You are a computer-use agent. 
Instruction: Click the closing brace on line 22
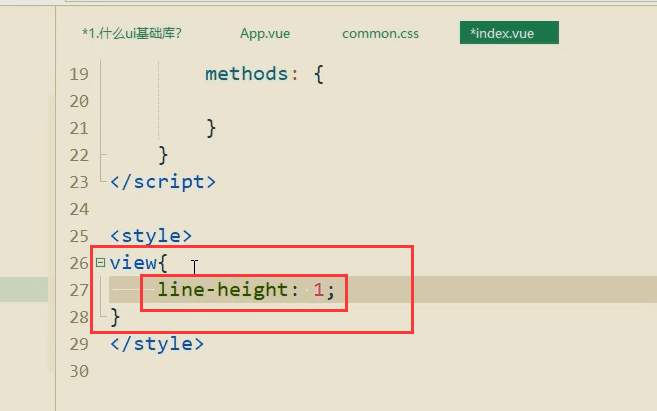click(x=163, y=155)
